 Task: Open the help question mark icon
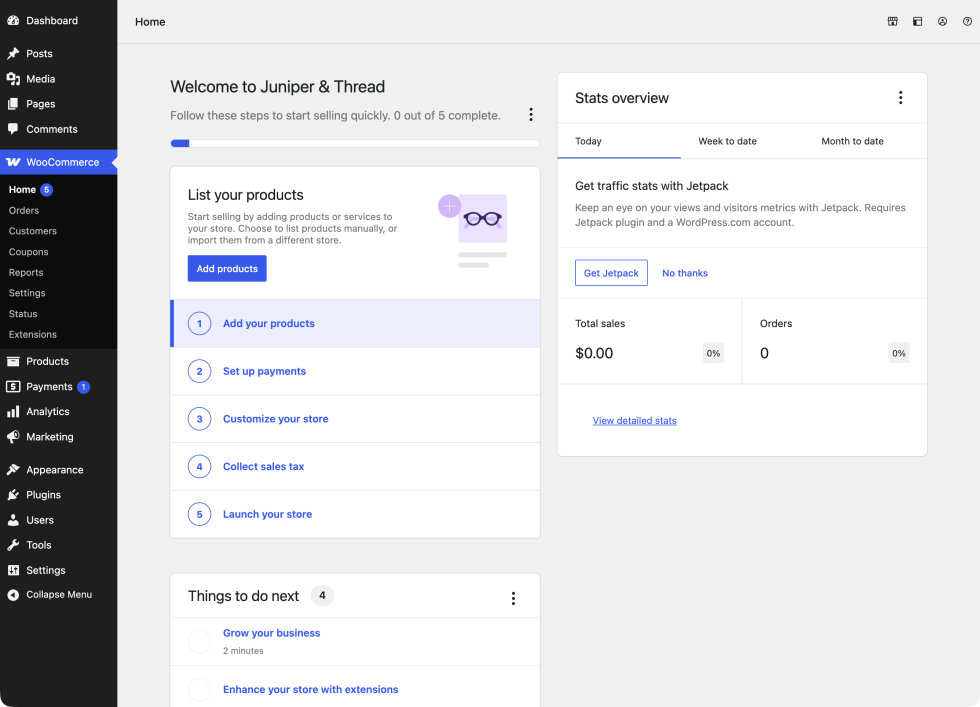point(967,21)
